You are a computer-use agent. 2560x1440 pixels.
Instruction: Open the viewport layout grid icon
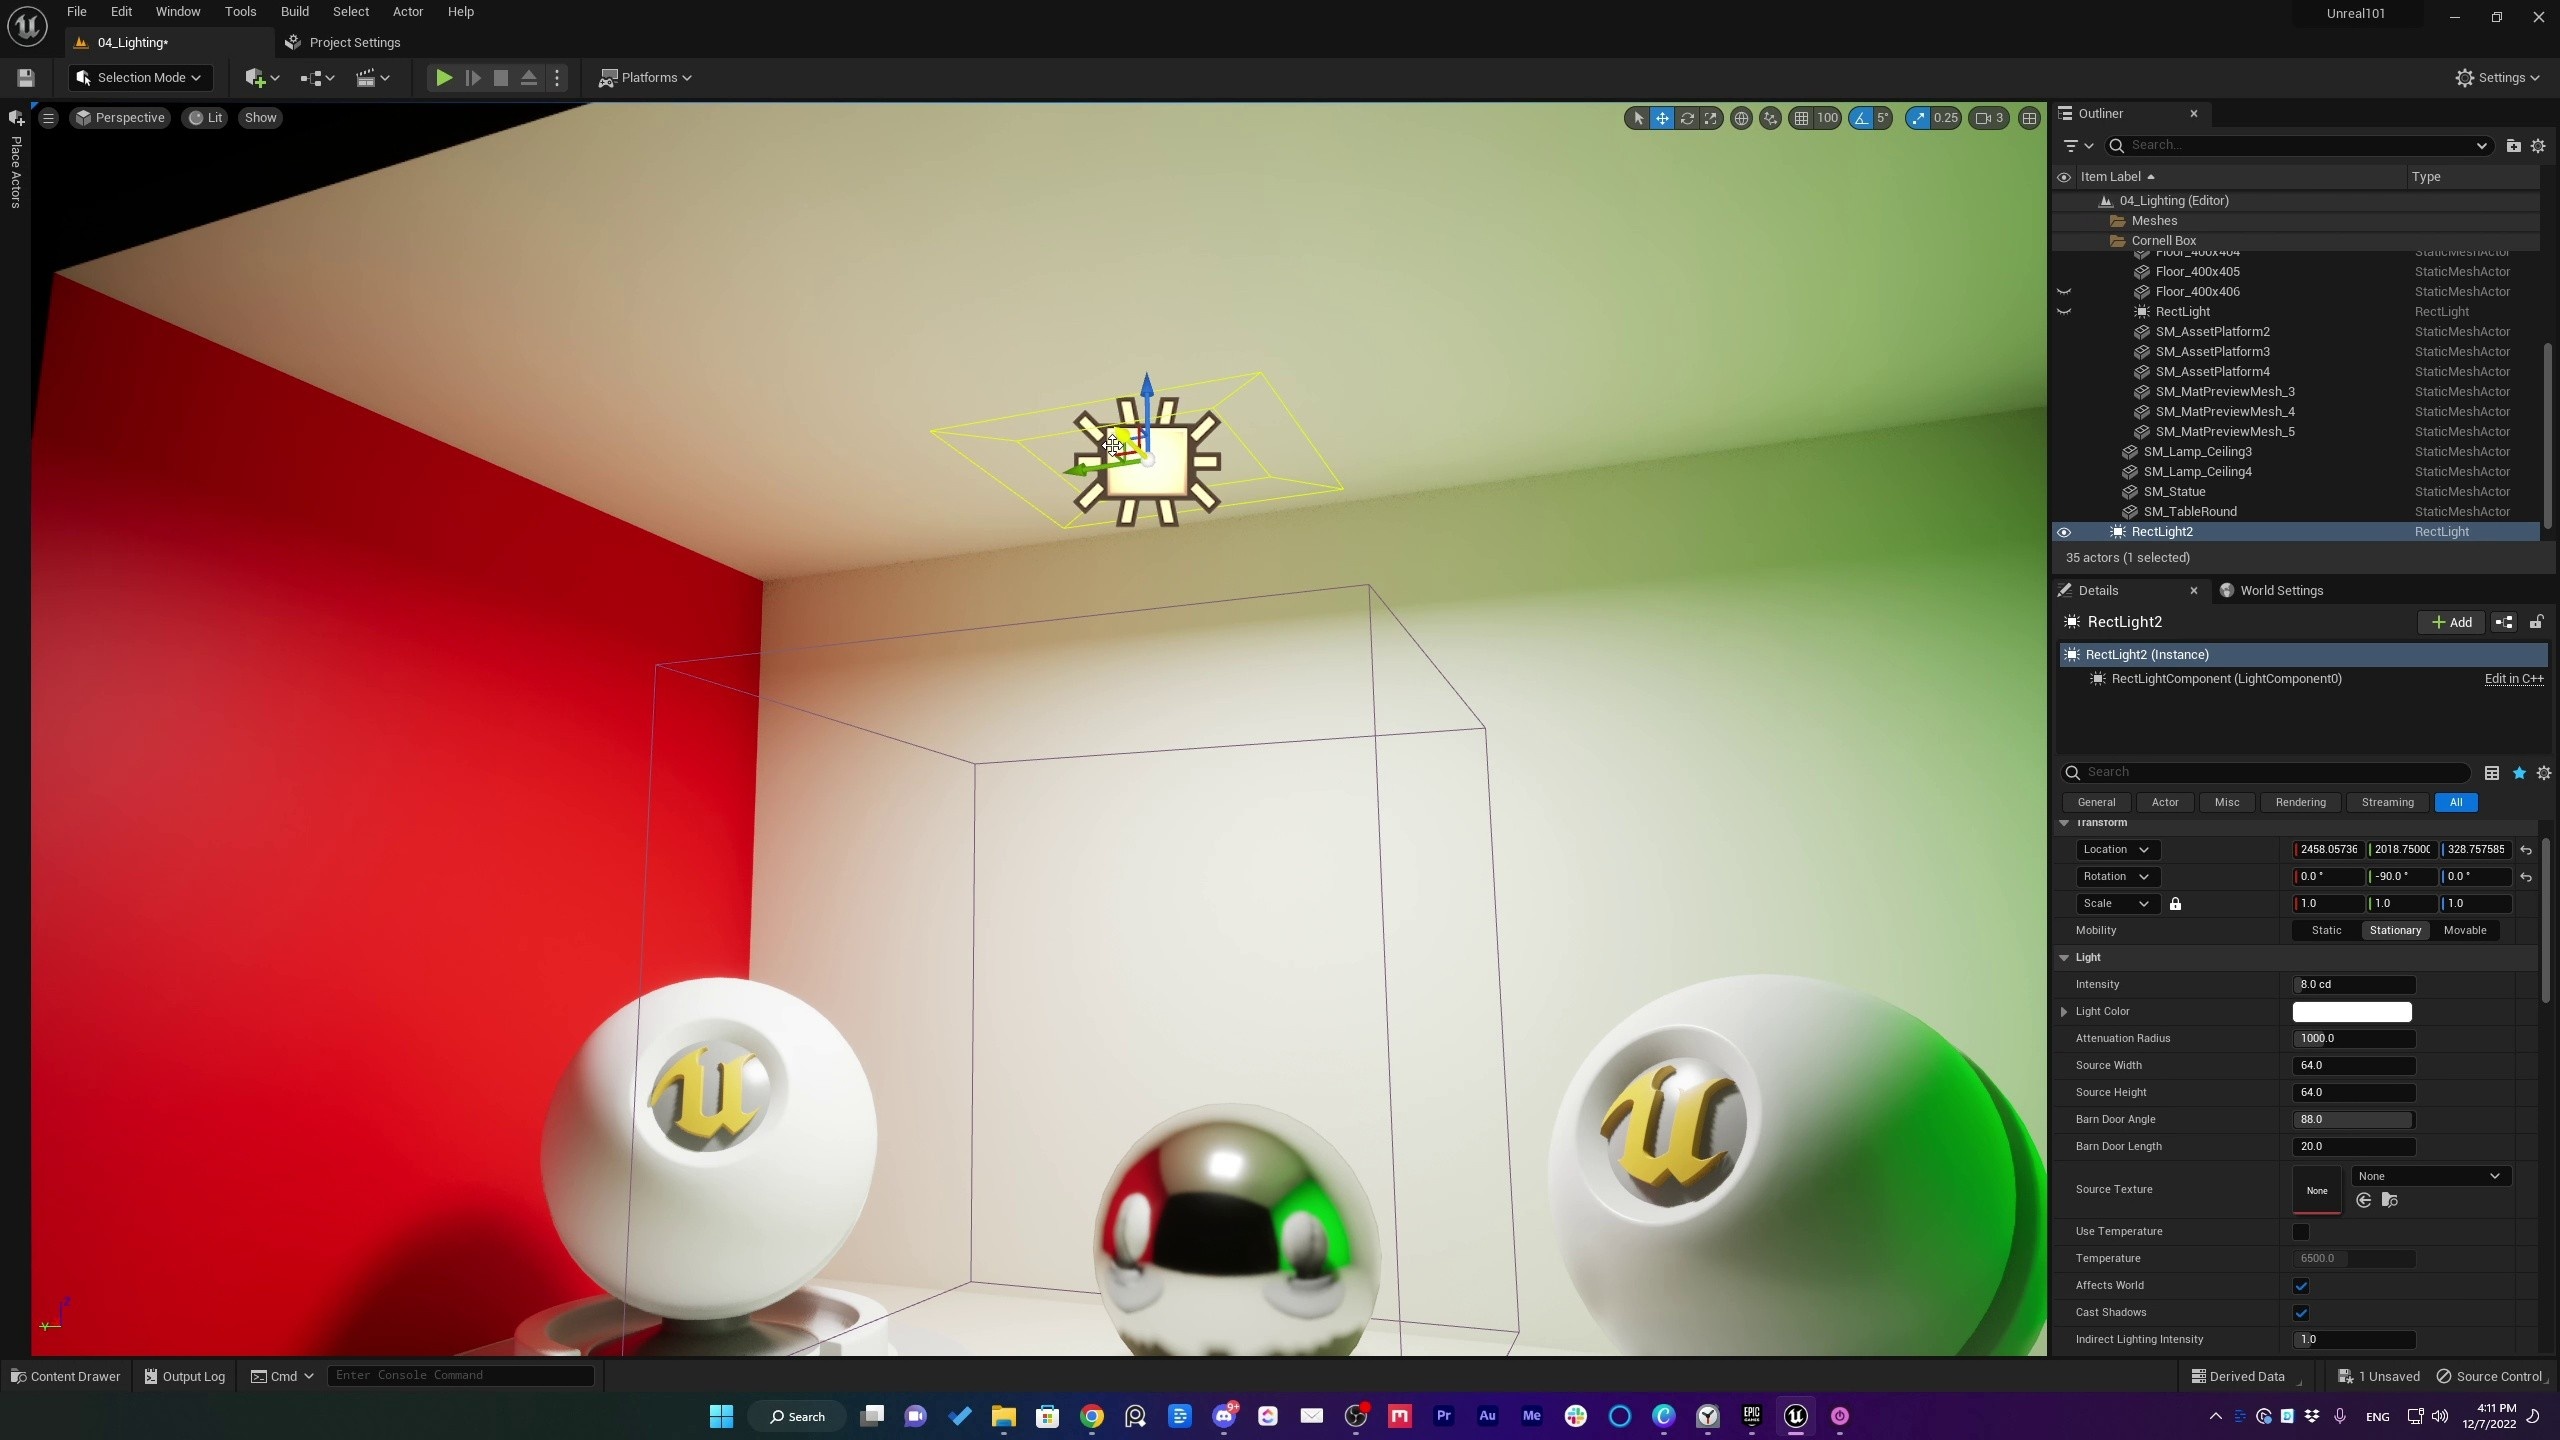pyautogui.click(x=2029, y=118)
